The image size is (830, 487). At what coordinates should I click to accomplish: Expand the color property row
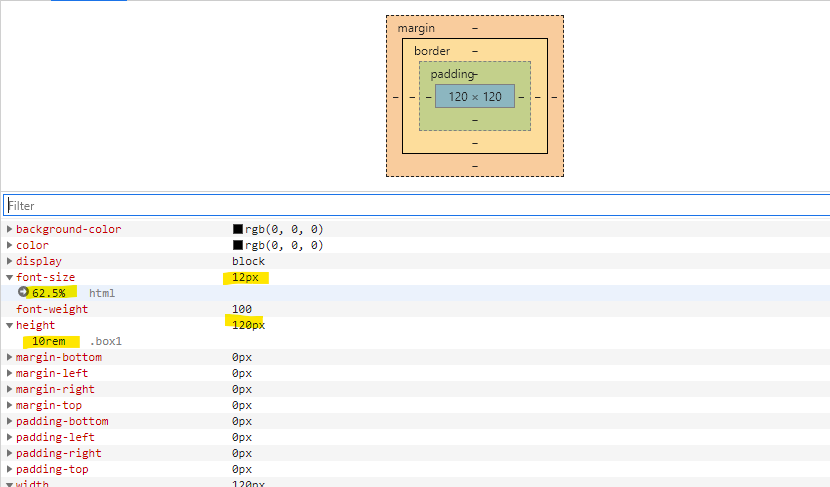tap(9, 245)
